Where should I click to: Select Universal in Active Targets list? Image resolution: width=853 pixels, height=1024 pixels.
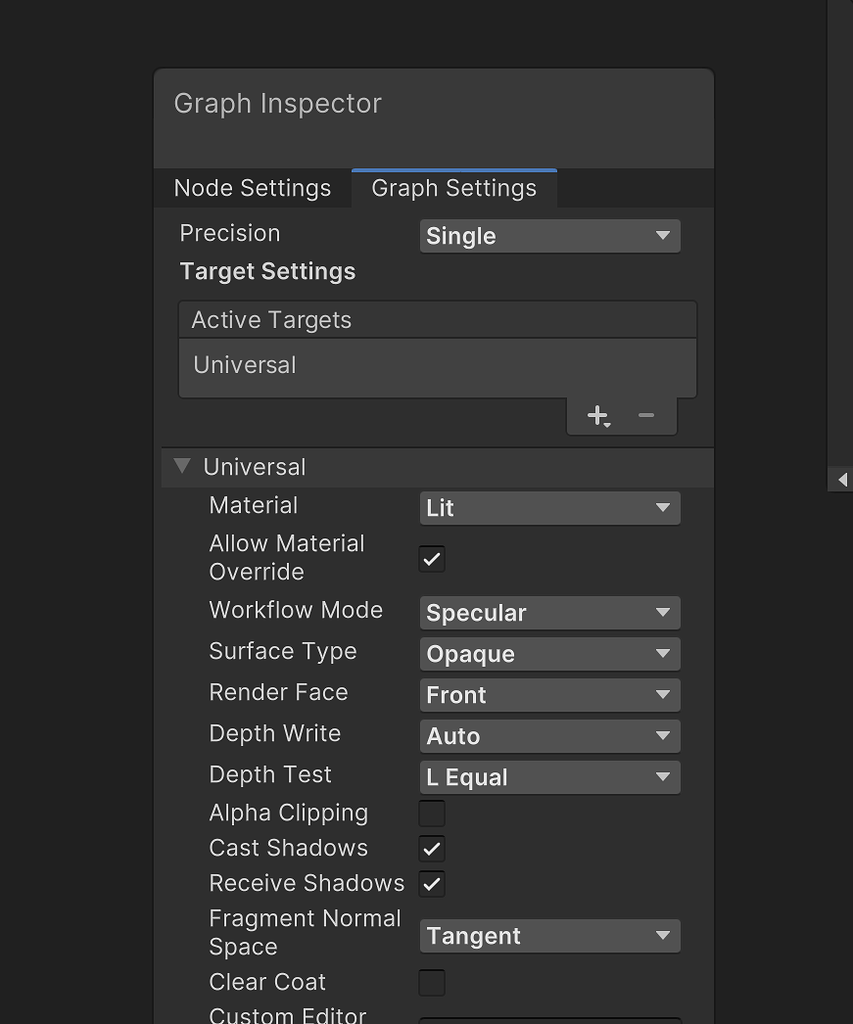point(245,365)
